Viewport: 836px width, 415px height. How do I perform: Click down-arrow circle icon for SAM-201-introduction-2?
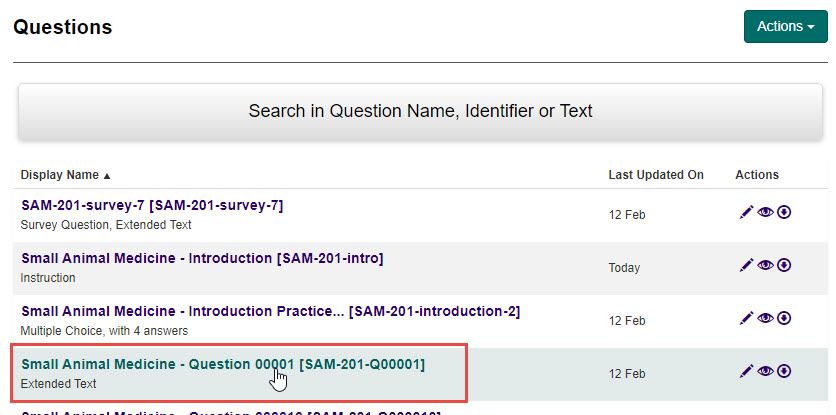(x=784, y=318)
